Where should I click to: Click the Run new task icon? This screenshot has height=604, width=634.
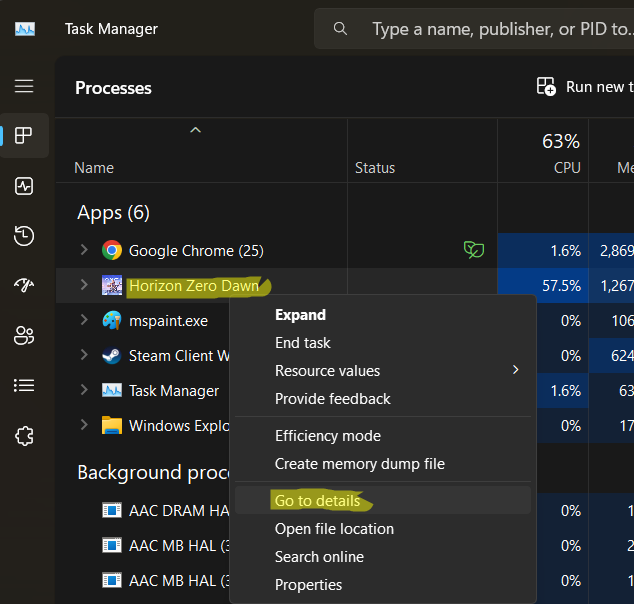[546, 87]
